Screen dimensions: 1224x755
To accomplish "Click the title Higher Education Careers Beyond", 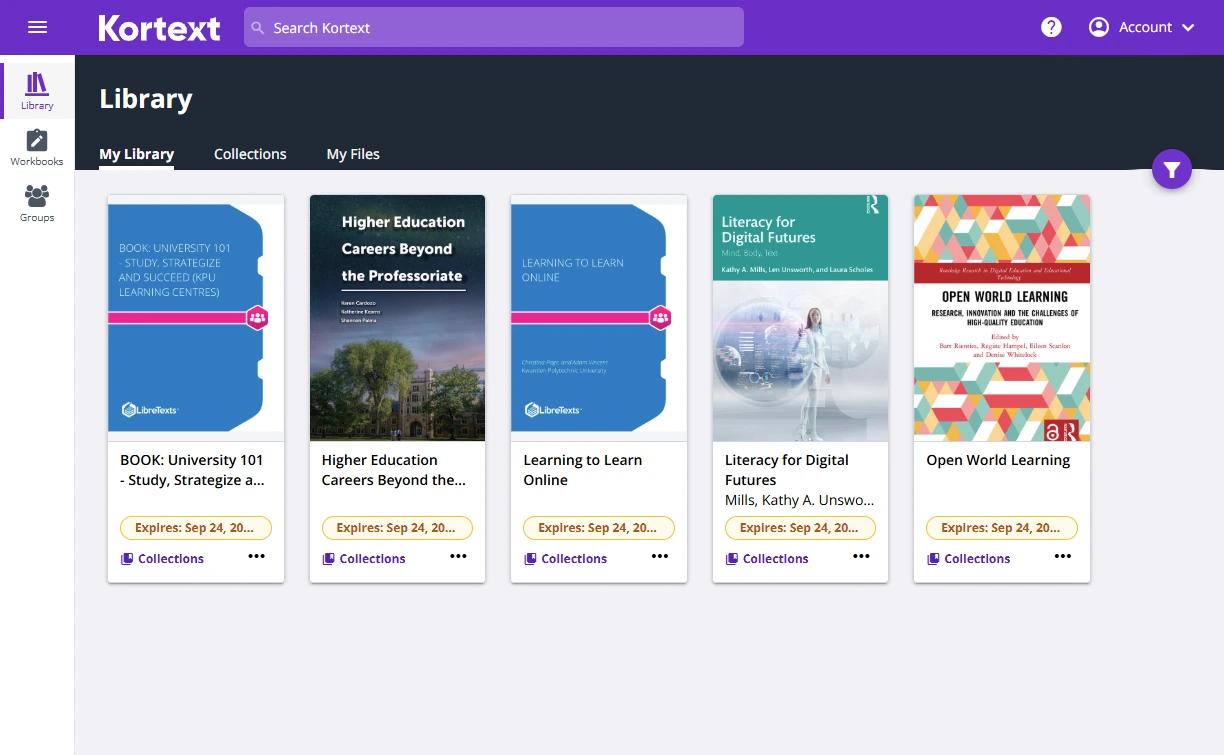I will (x=394, y=470).
